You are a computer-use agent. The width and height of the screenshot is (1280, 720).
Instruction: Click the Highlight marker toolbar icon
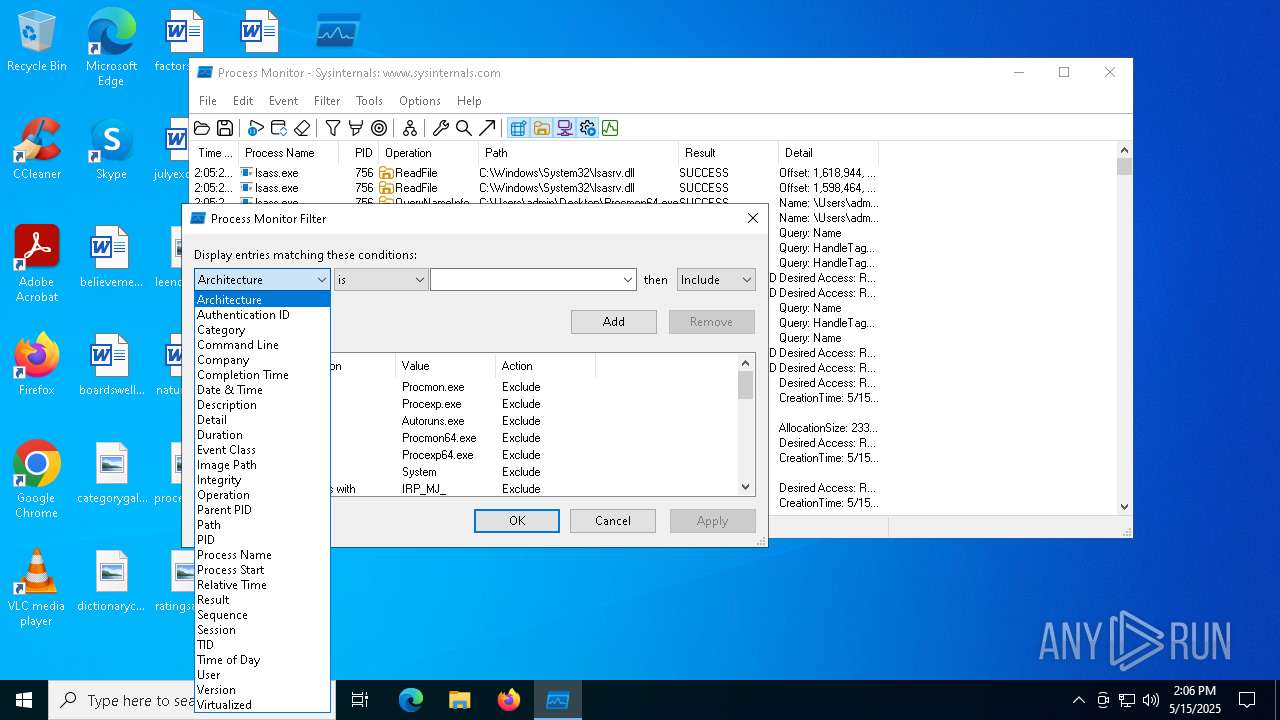[356, 128]
